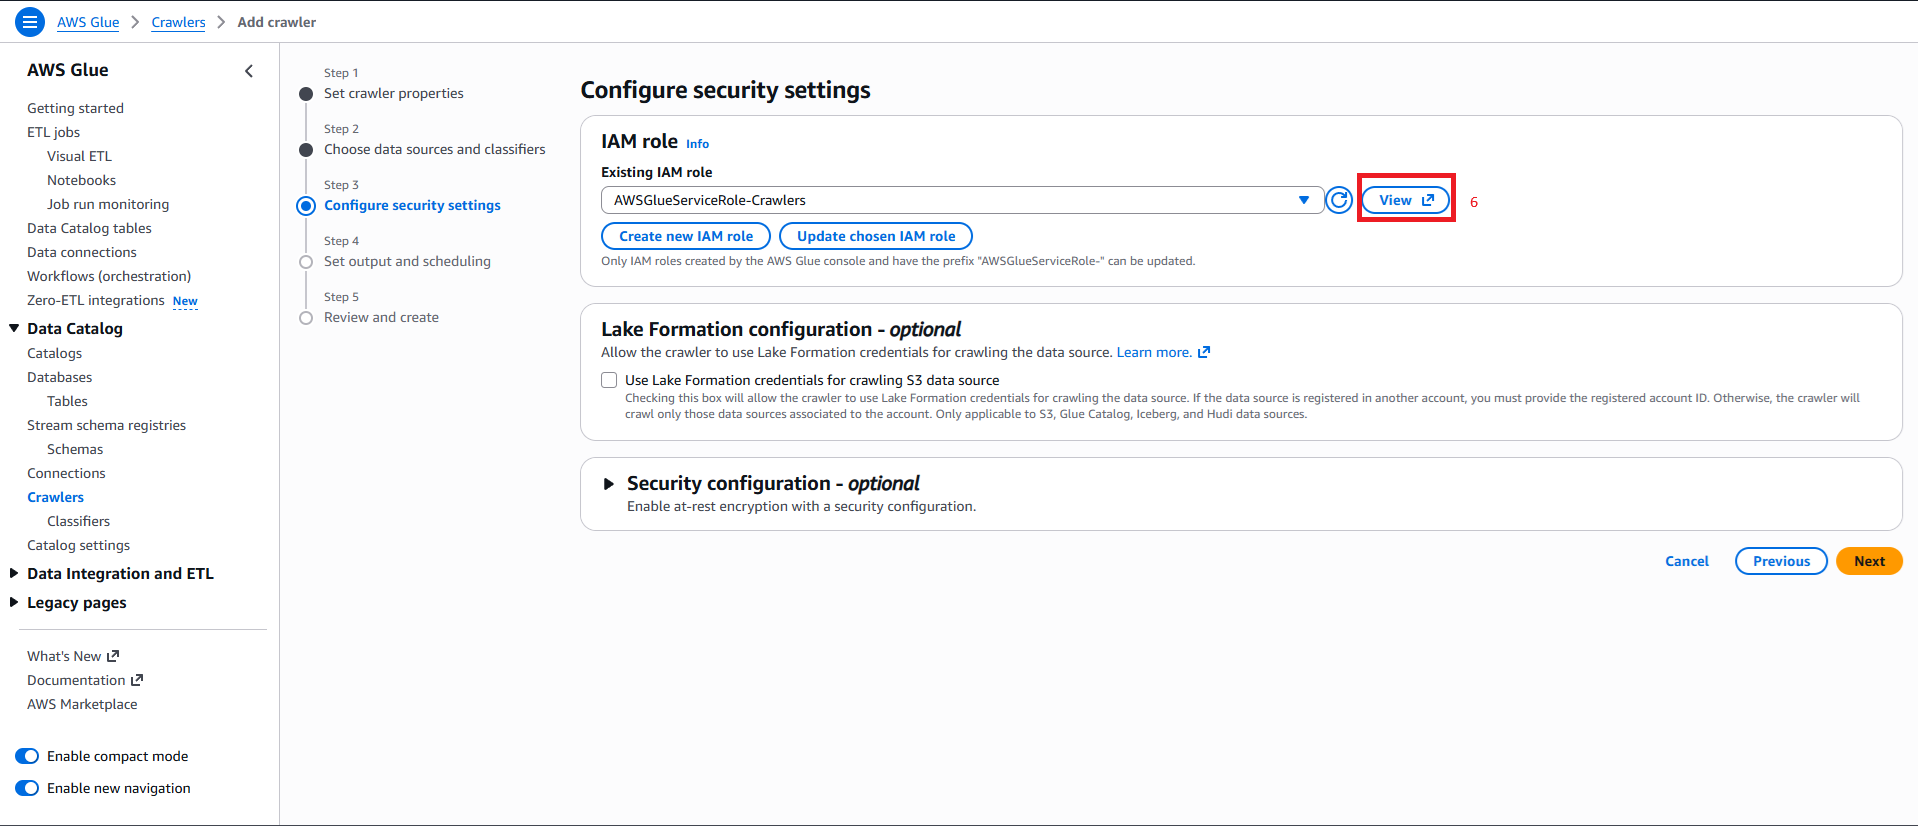Toggle Enable compact mode switch
This screenshot has height=826, width=1918.
click(27, 756)
